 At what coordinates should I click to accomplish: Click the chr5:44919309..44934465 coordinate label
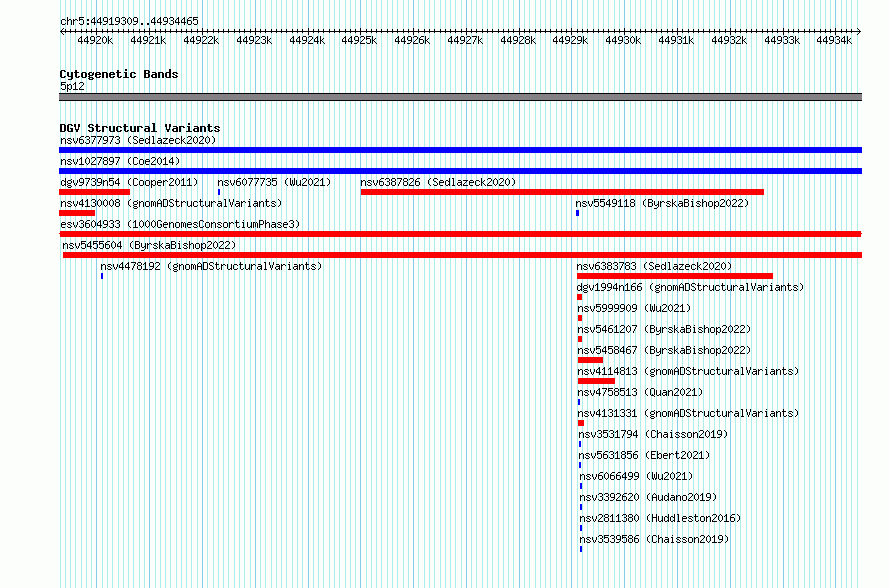point(129,21)
